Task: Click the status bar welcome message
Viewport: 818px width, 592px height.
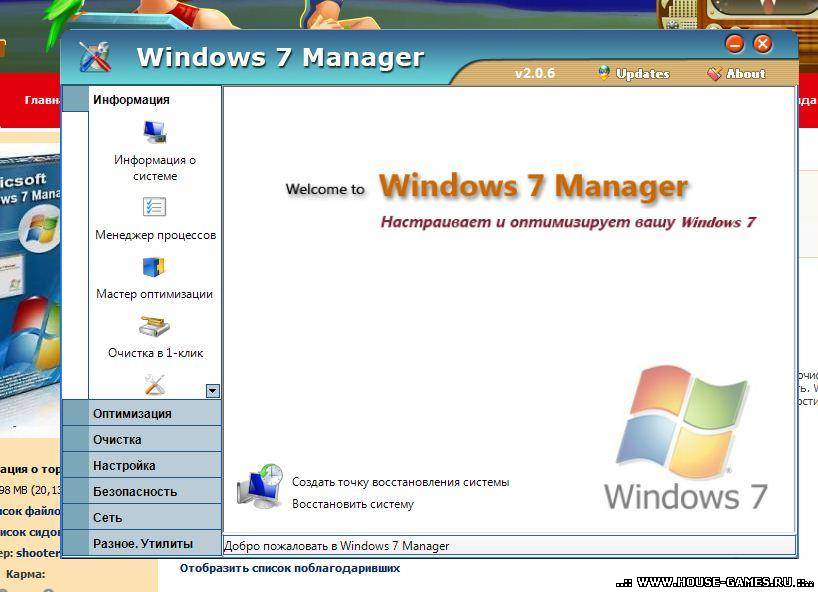Action: tap(336, 546)
